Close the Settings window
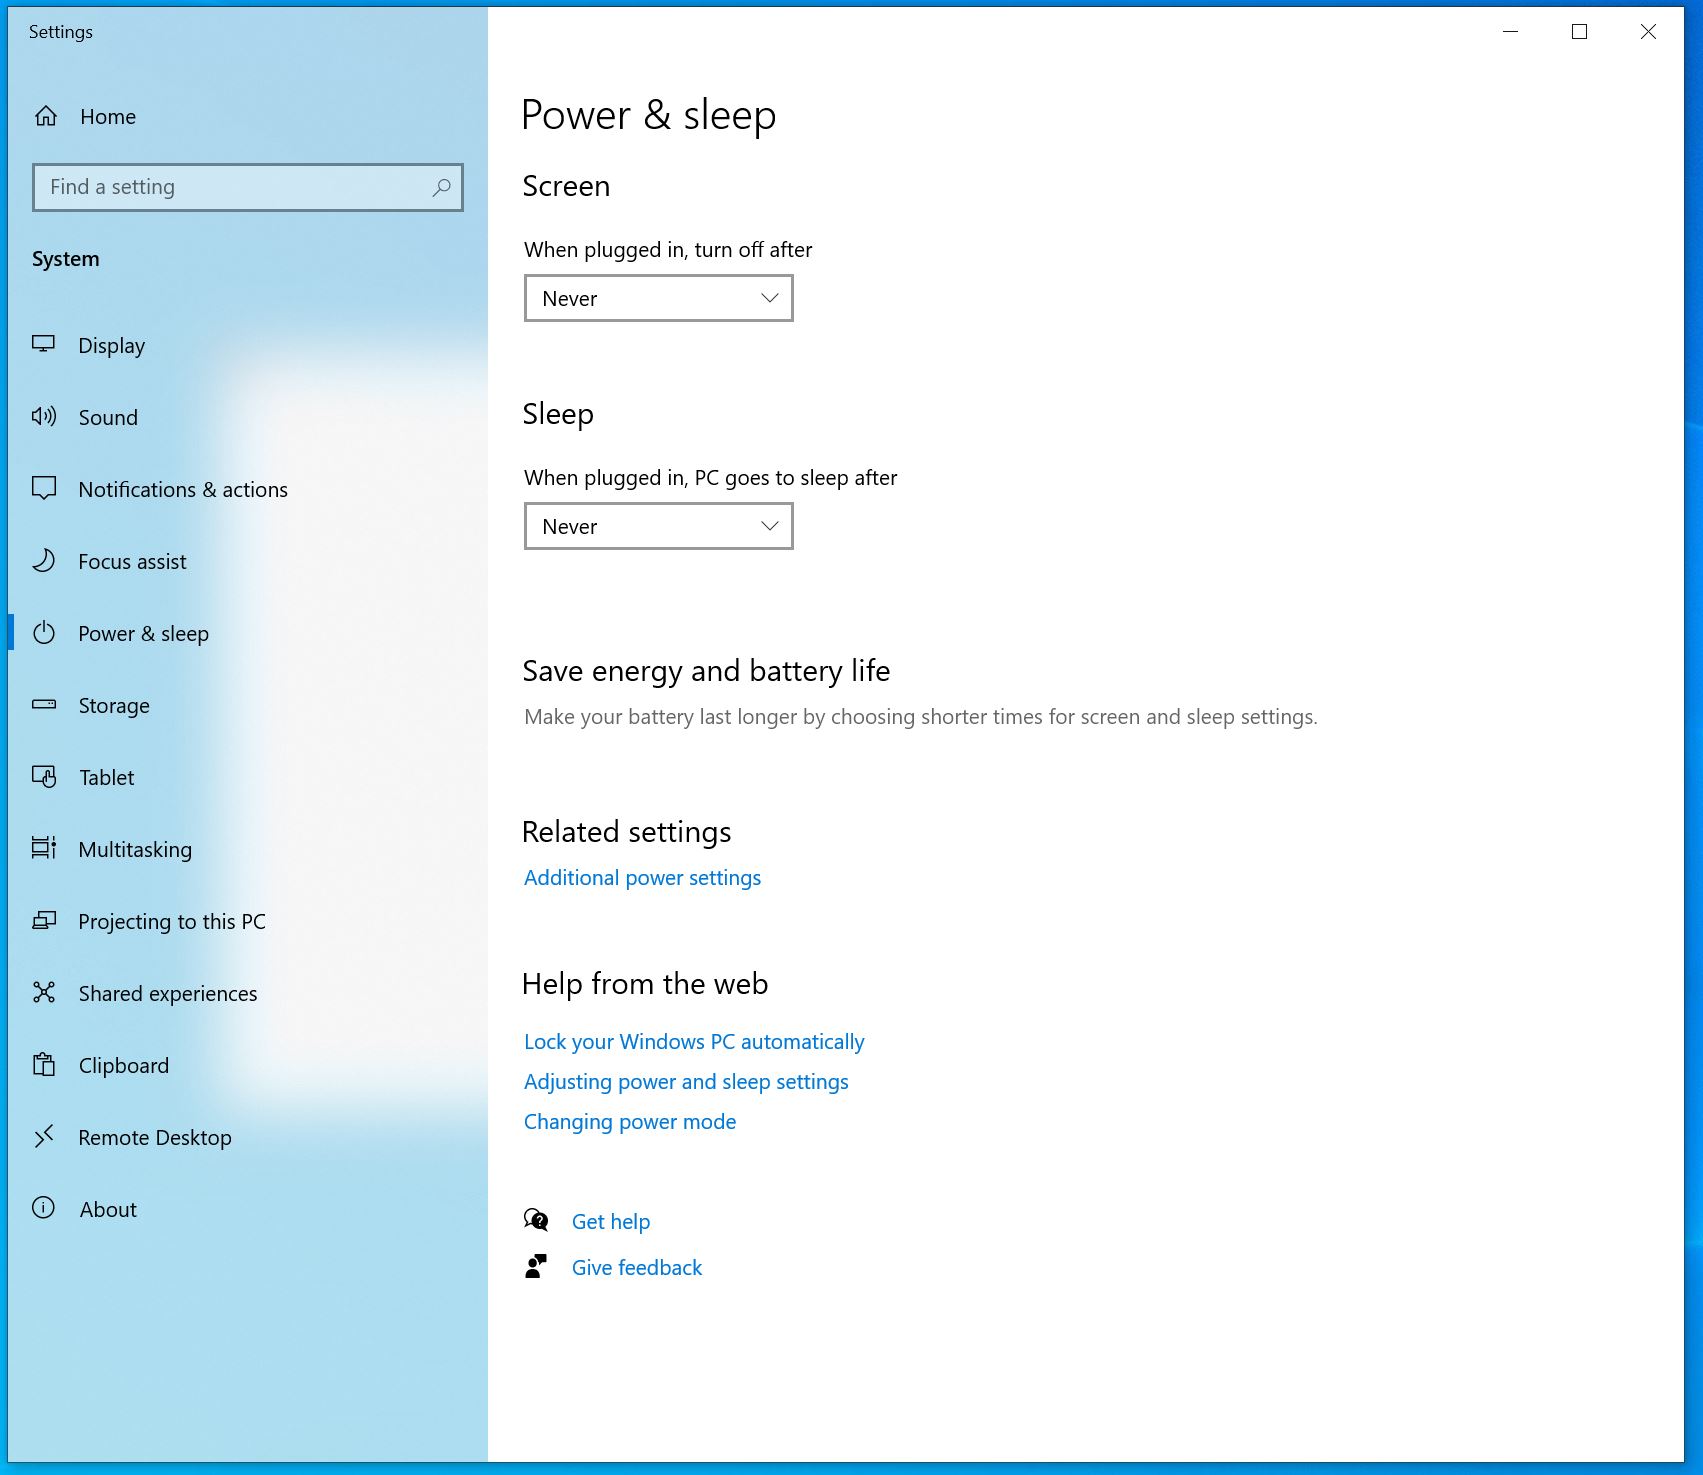 click(x=1648, y=32)
